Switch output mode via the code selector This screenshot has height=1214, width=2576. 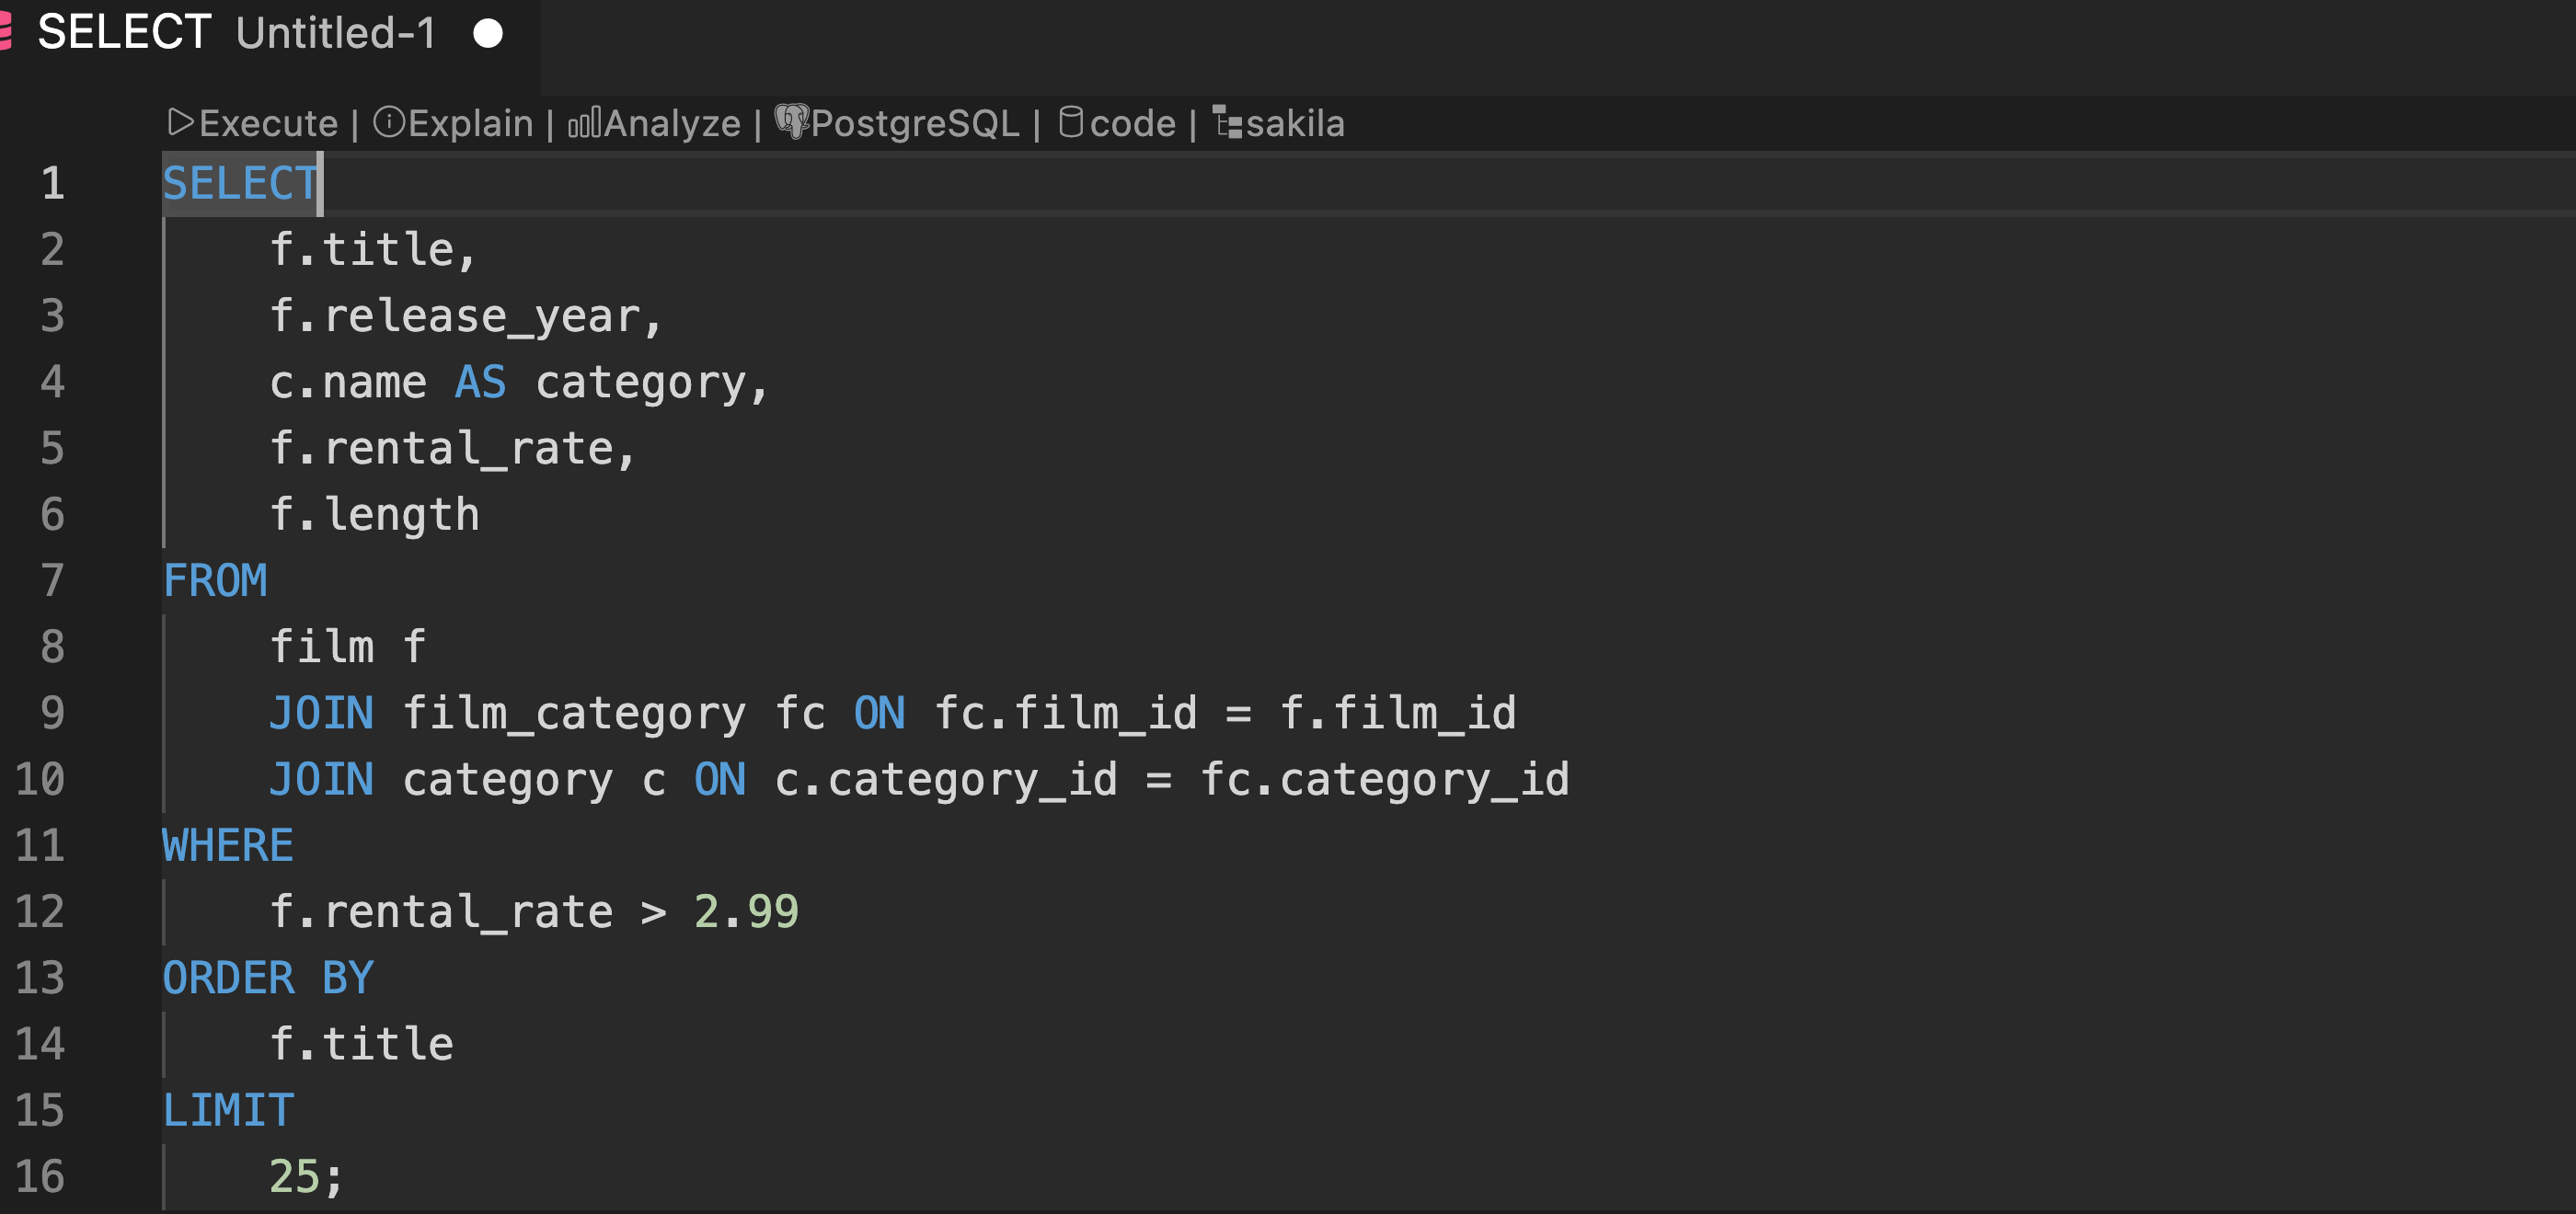[x=1132, y=122]
